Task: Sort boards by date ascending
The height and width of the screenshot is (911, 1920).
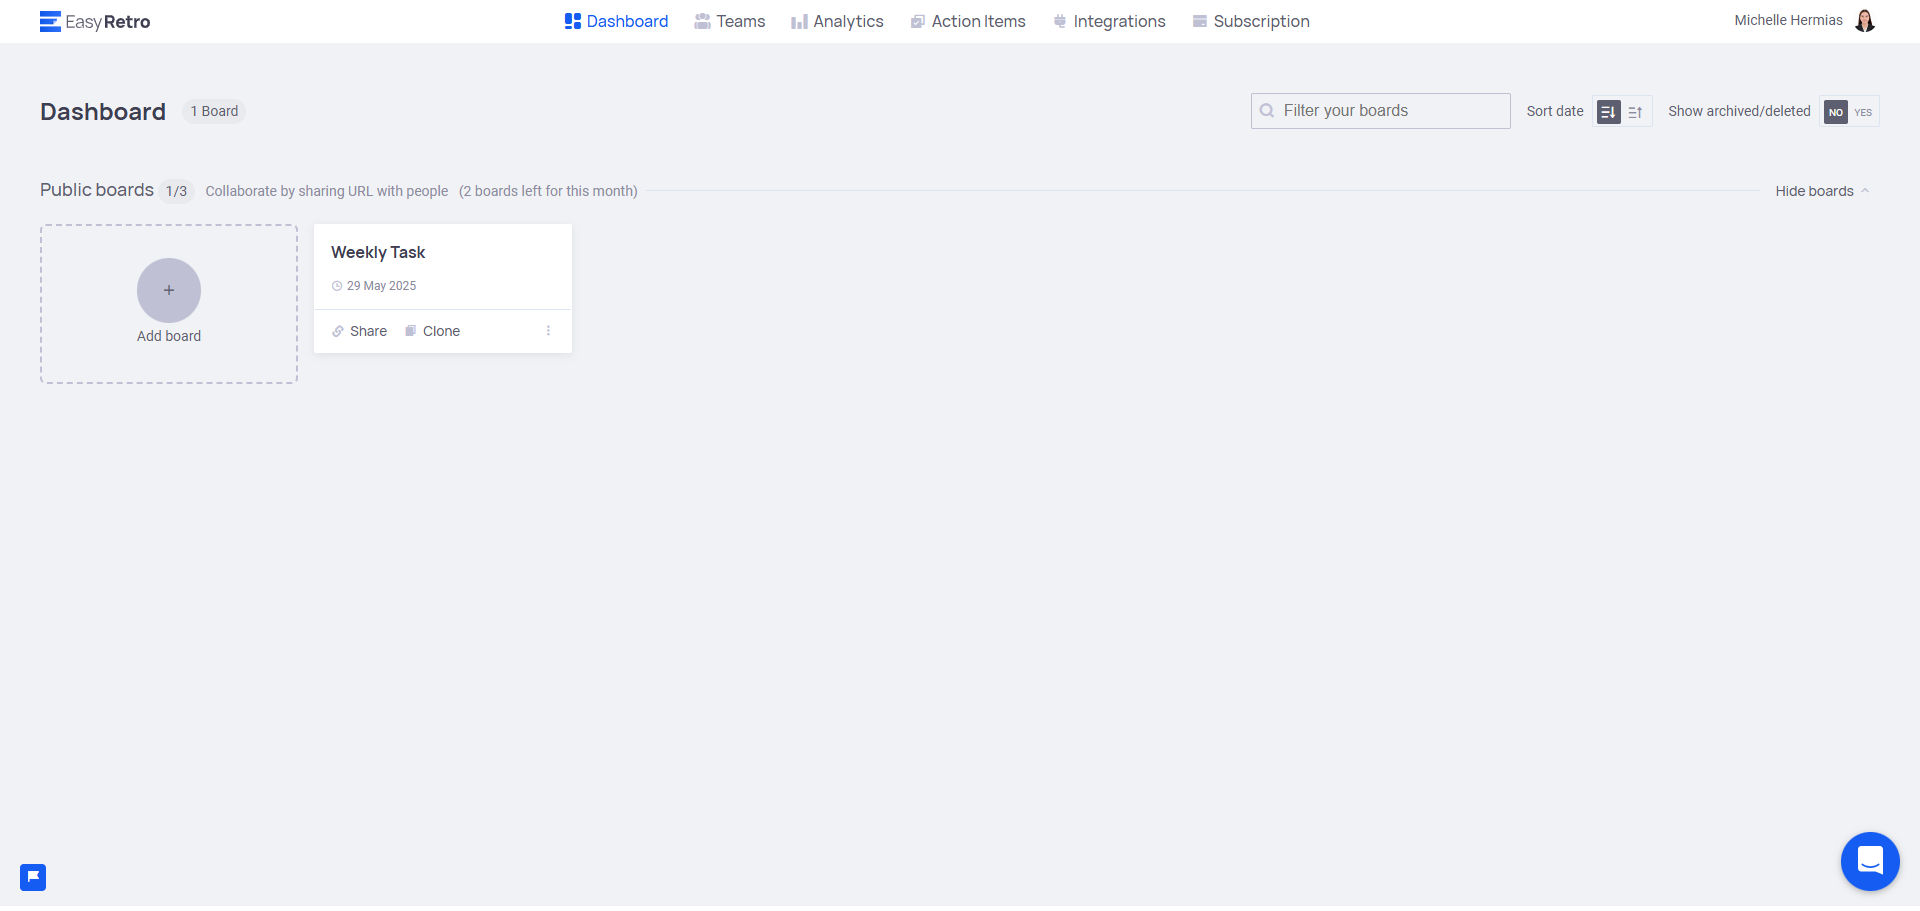Action: click(1636, 112)
